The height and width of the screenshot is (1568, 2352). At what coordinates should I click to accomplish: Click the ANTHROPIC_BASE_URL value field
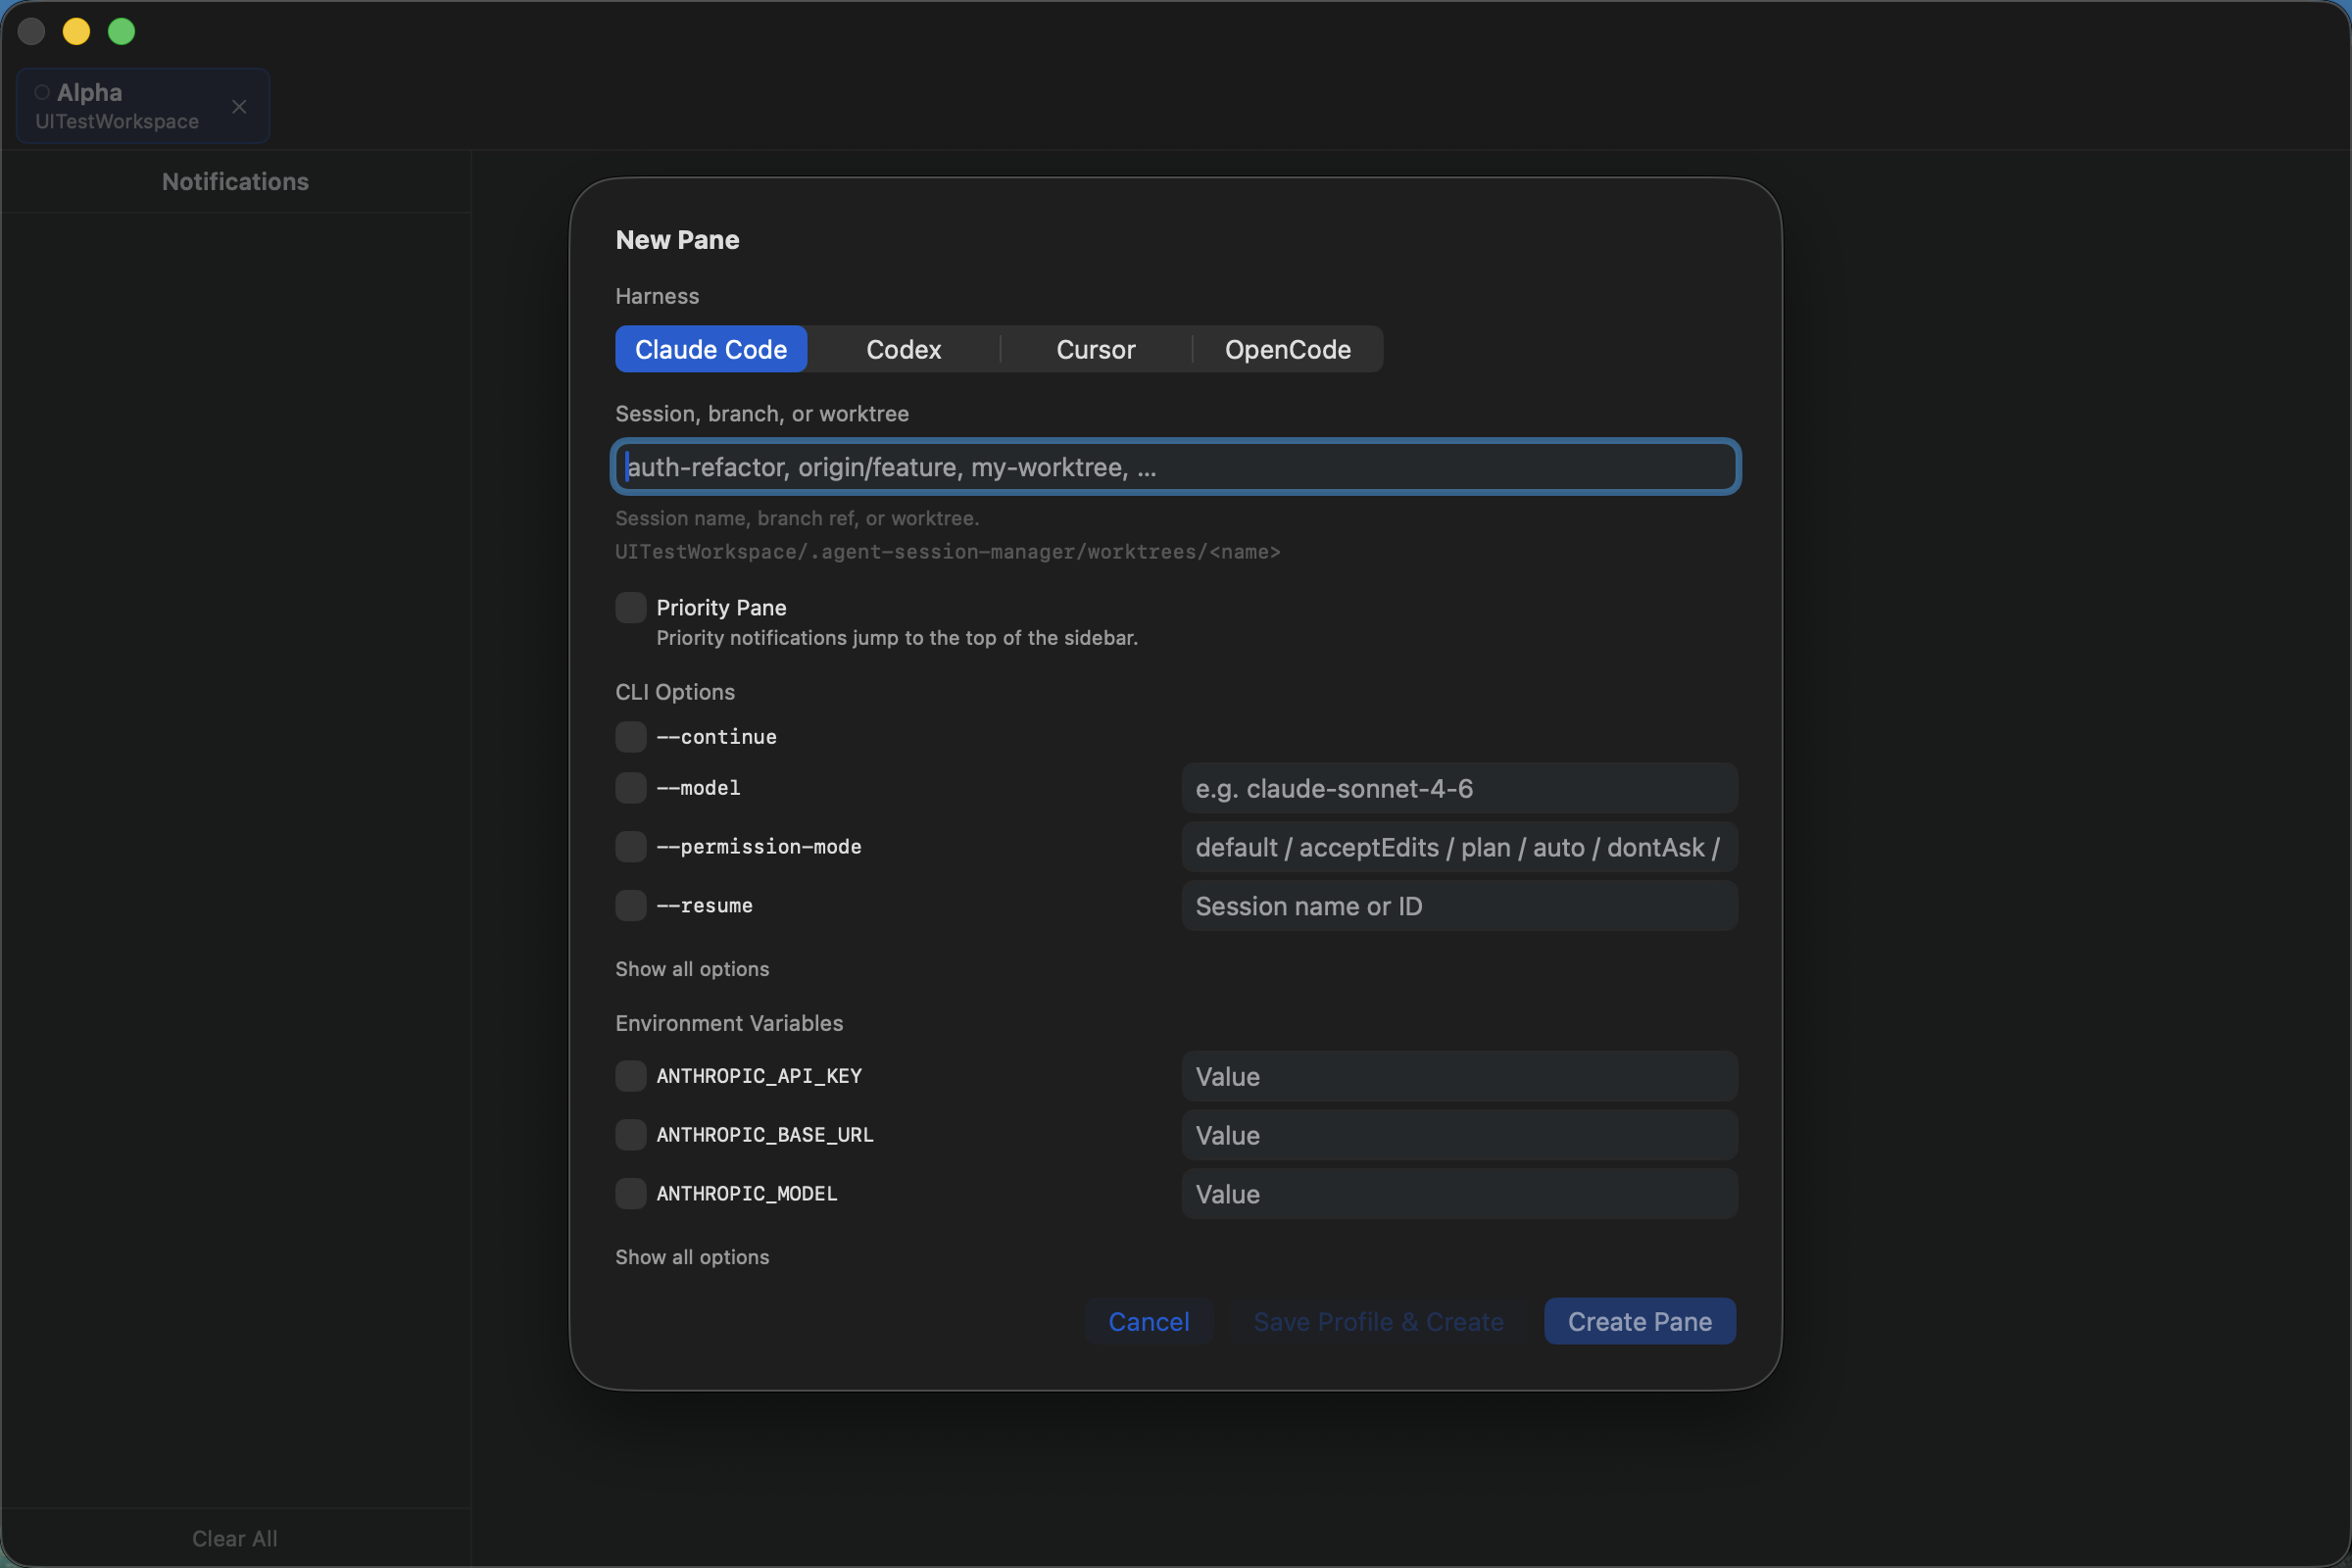tap(1460, 1135)
